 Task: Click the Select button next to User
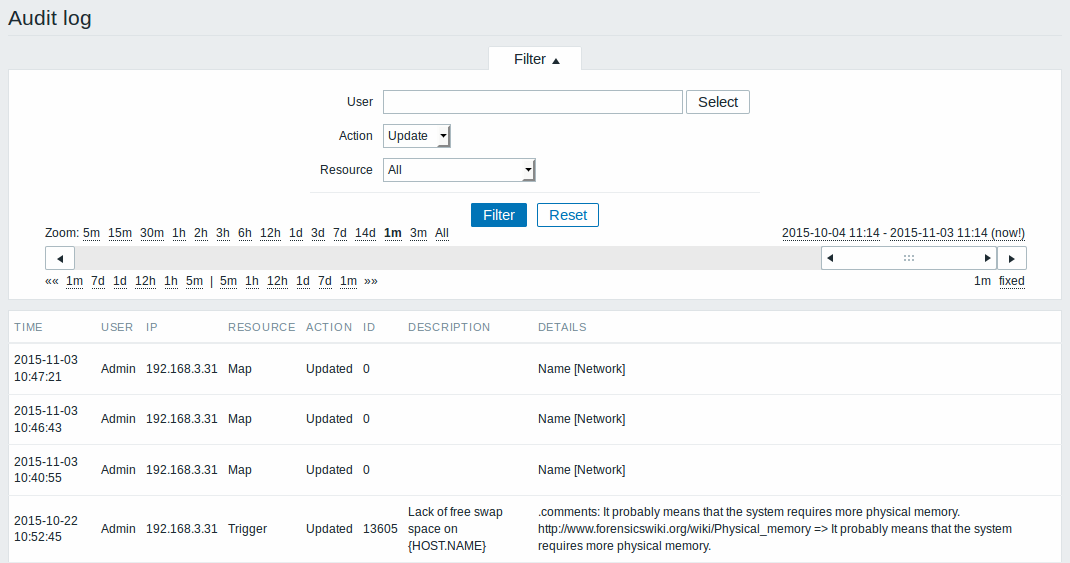click(718, 102)
